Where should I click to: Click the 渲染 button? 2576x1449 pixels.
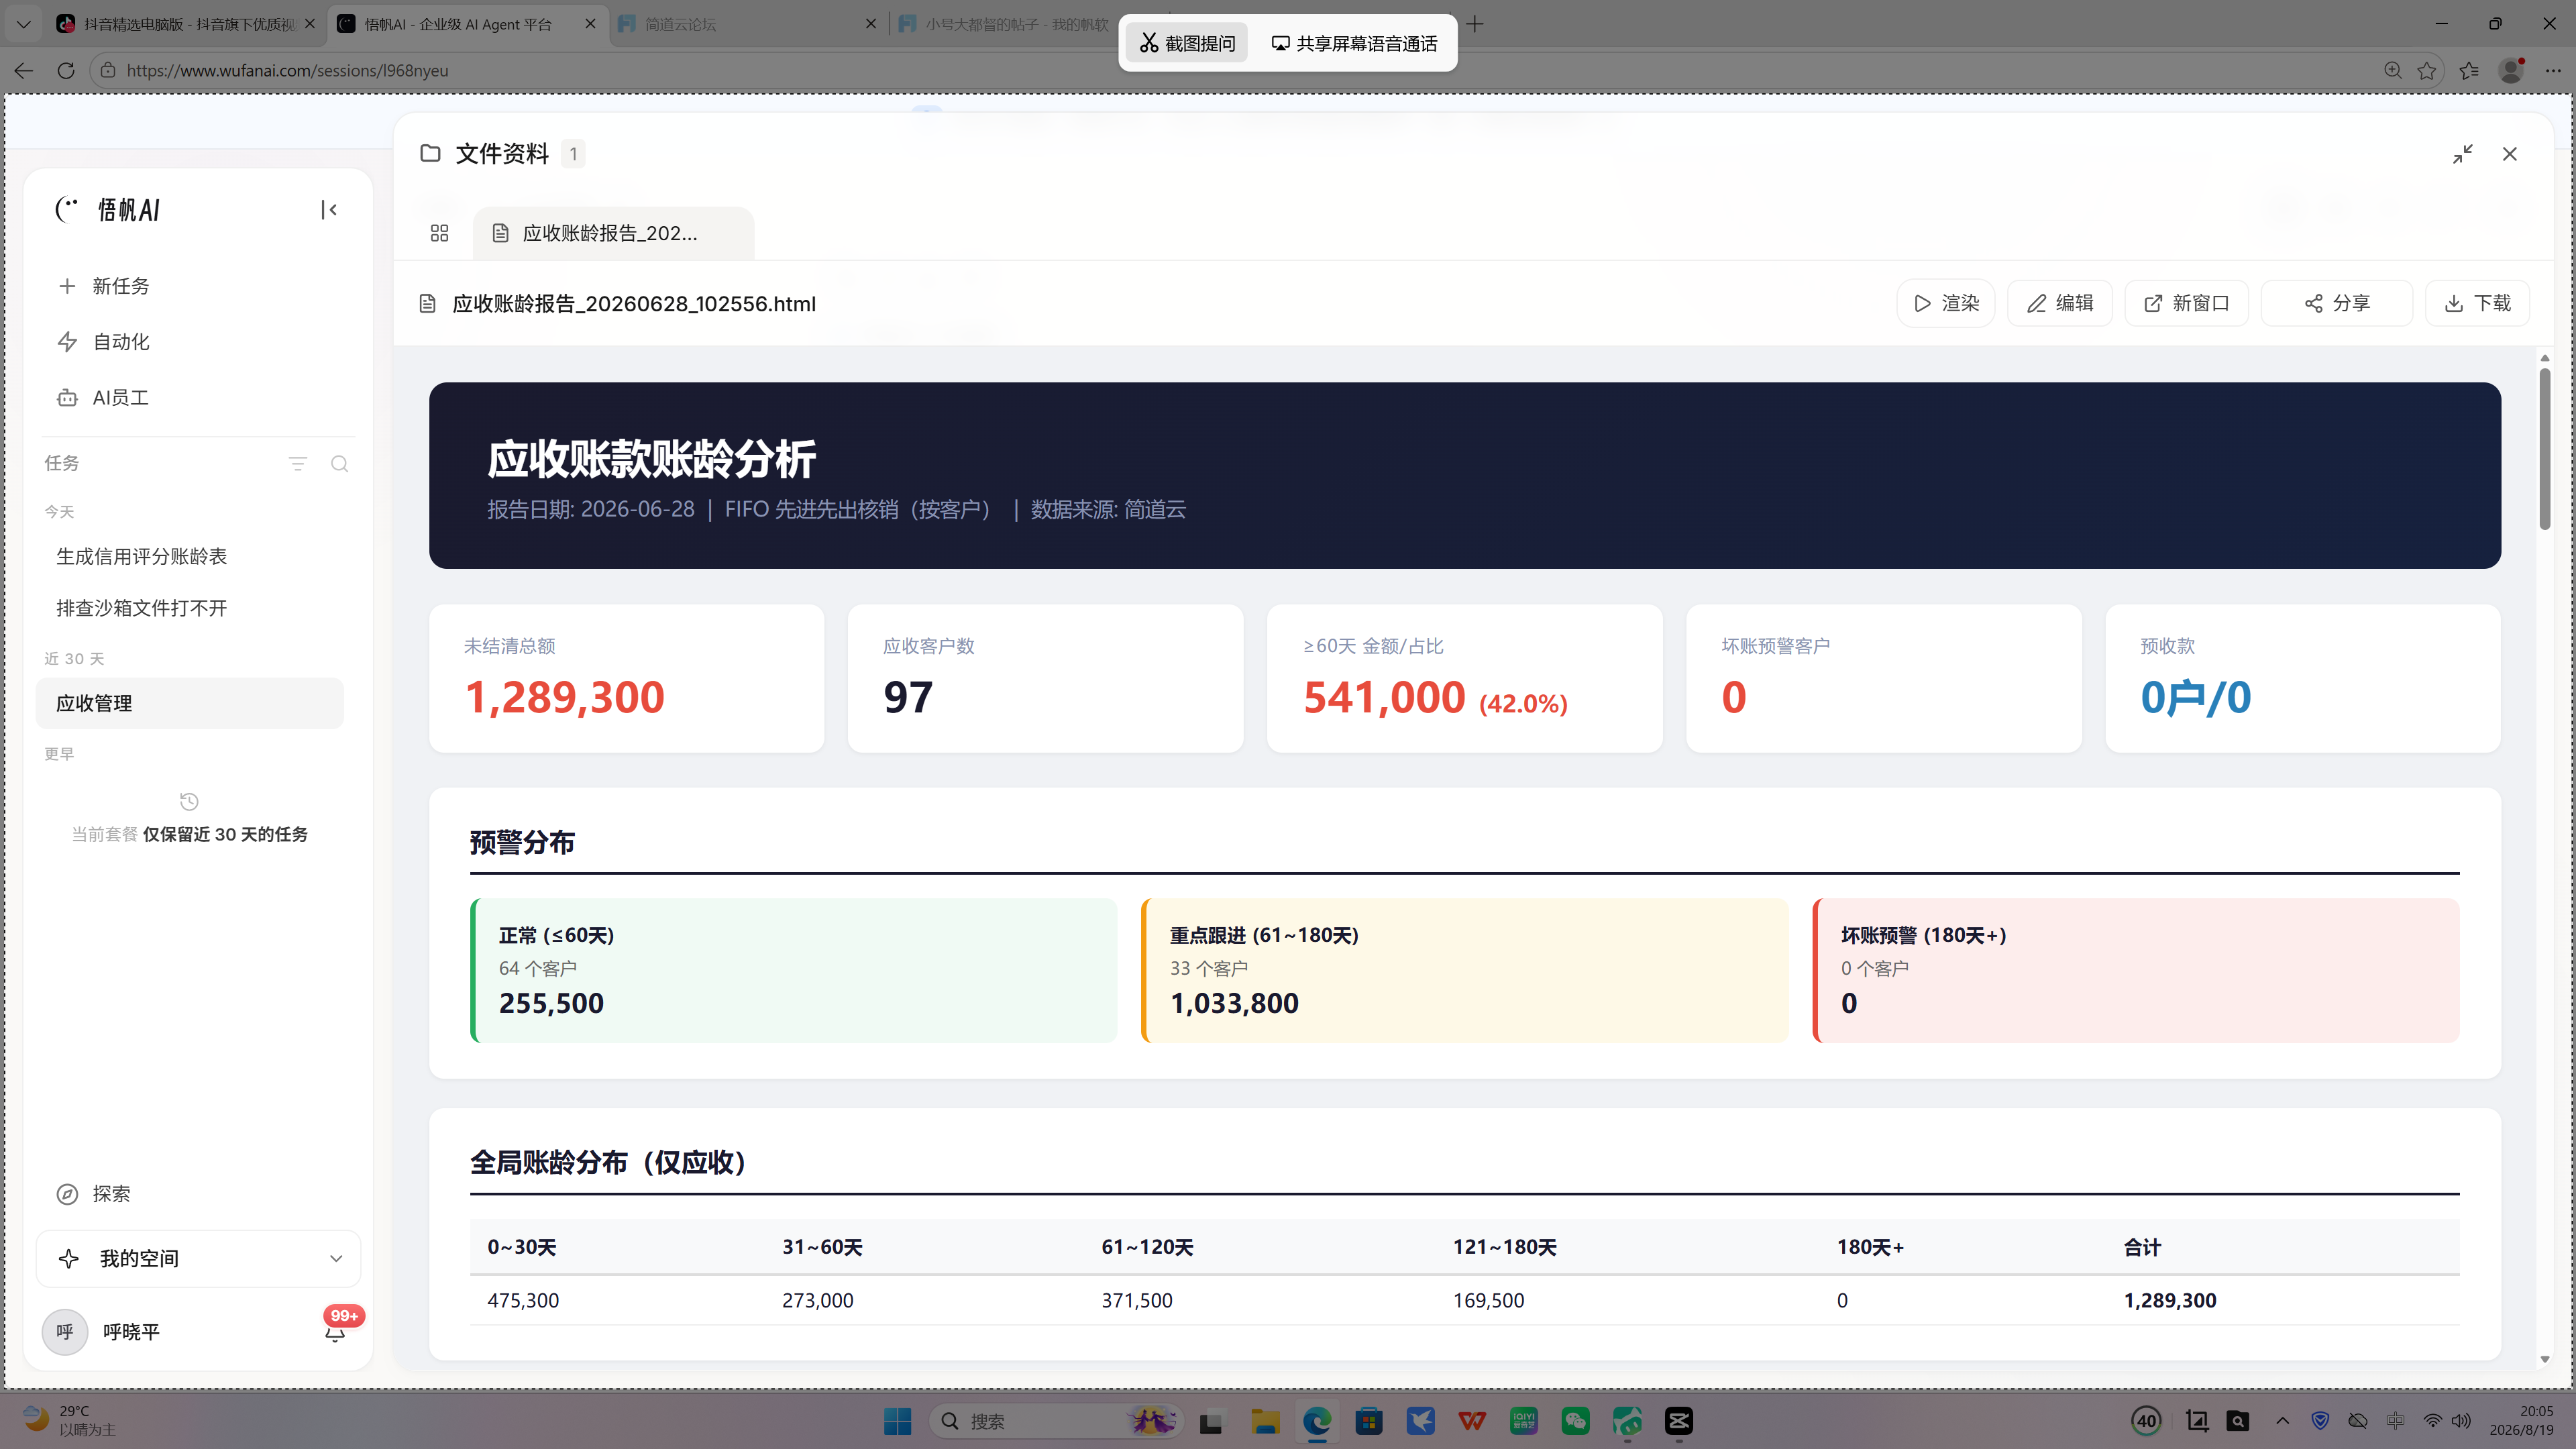(x=1946, y=303)
